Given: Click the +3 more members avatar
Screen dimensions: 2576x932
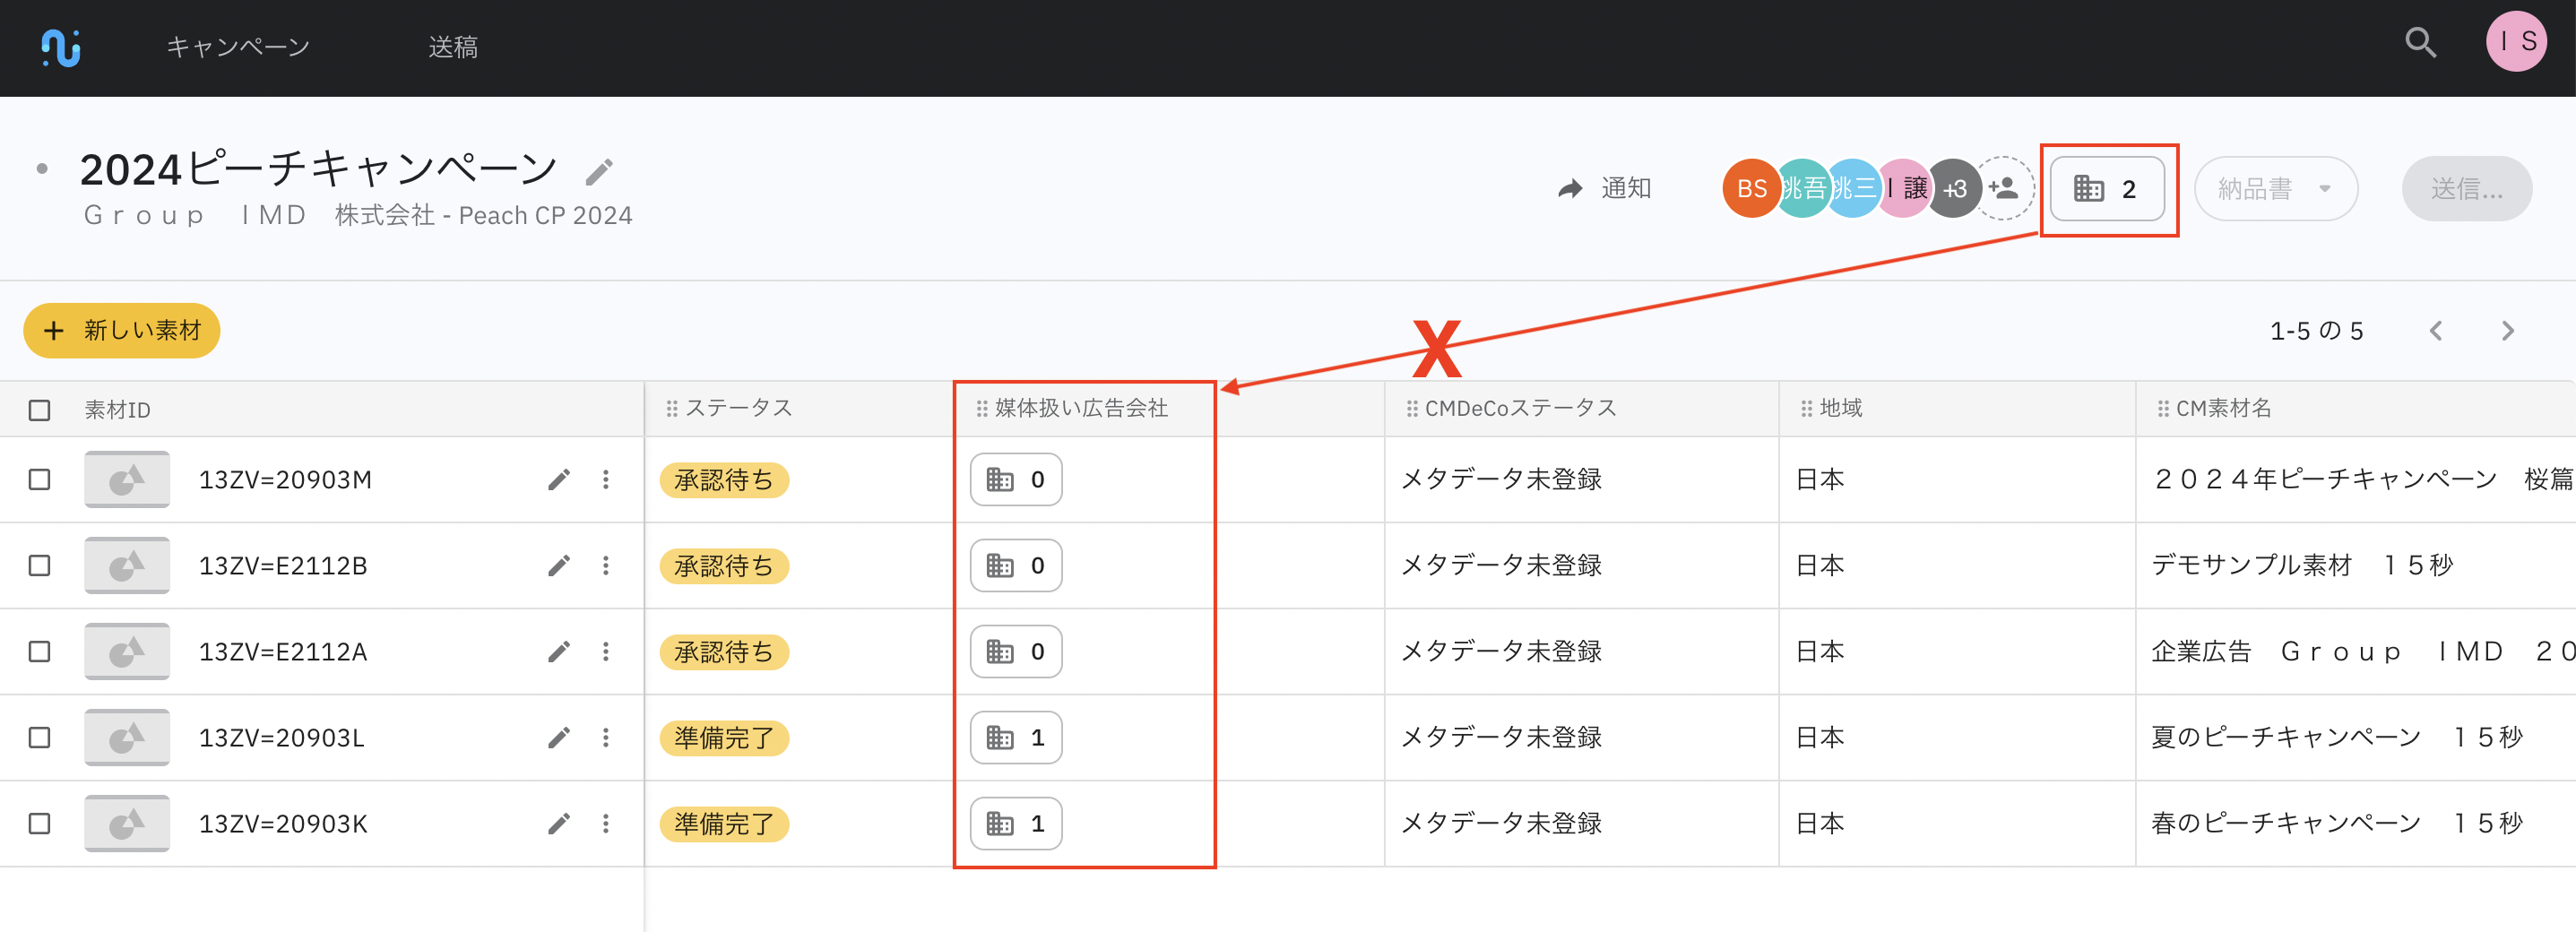Looking at the screenshot, I should tap(1954, 188).
